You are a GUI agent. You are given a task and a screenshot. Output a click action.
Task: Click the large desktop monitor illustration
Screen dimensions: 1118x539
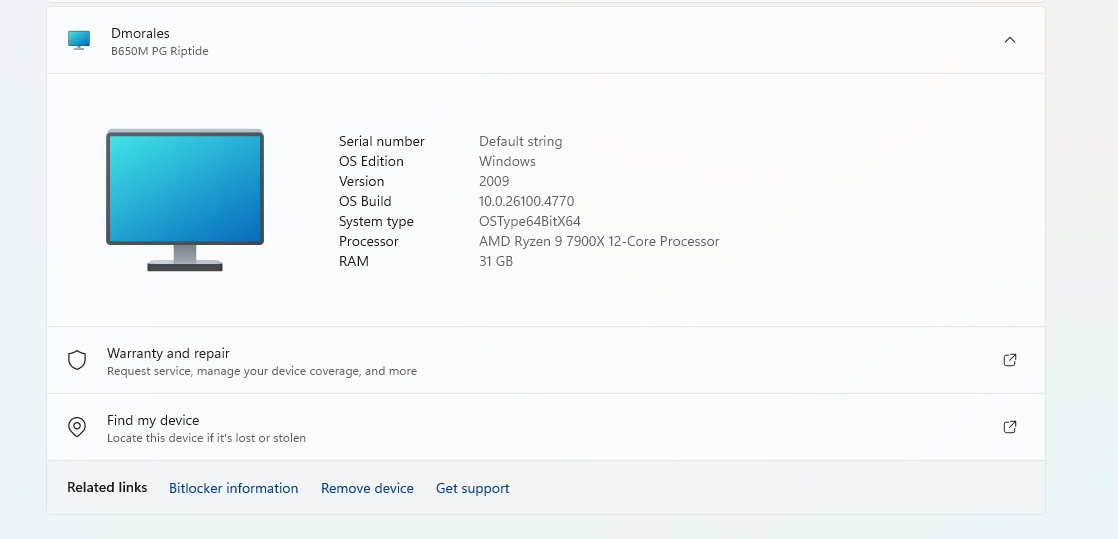[185, 200]
